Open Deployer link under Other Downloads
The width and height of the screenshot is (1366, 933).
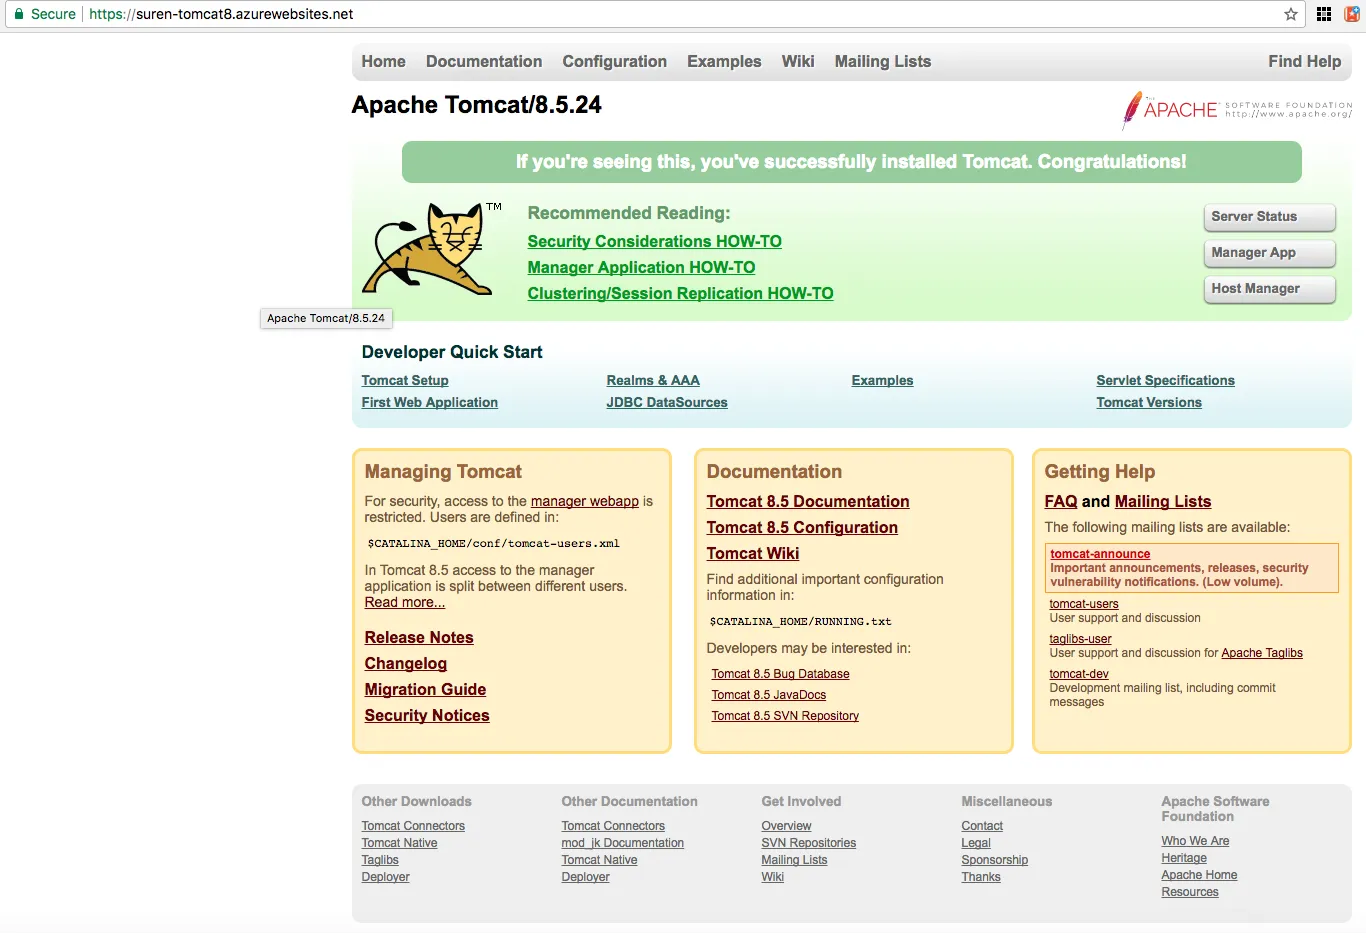386,877
